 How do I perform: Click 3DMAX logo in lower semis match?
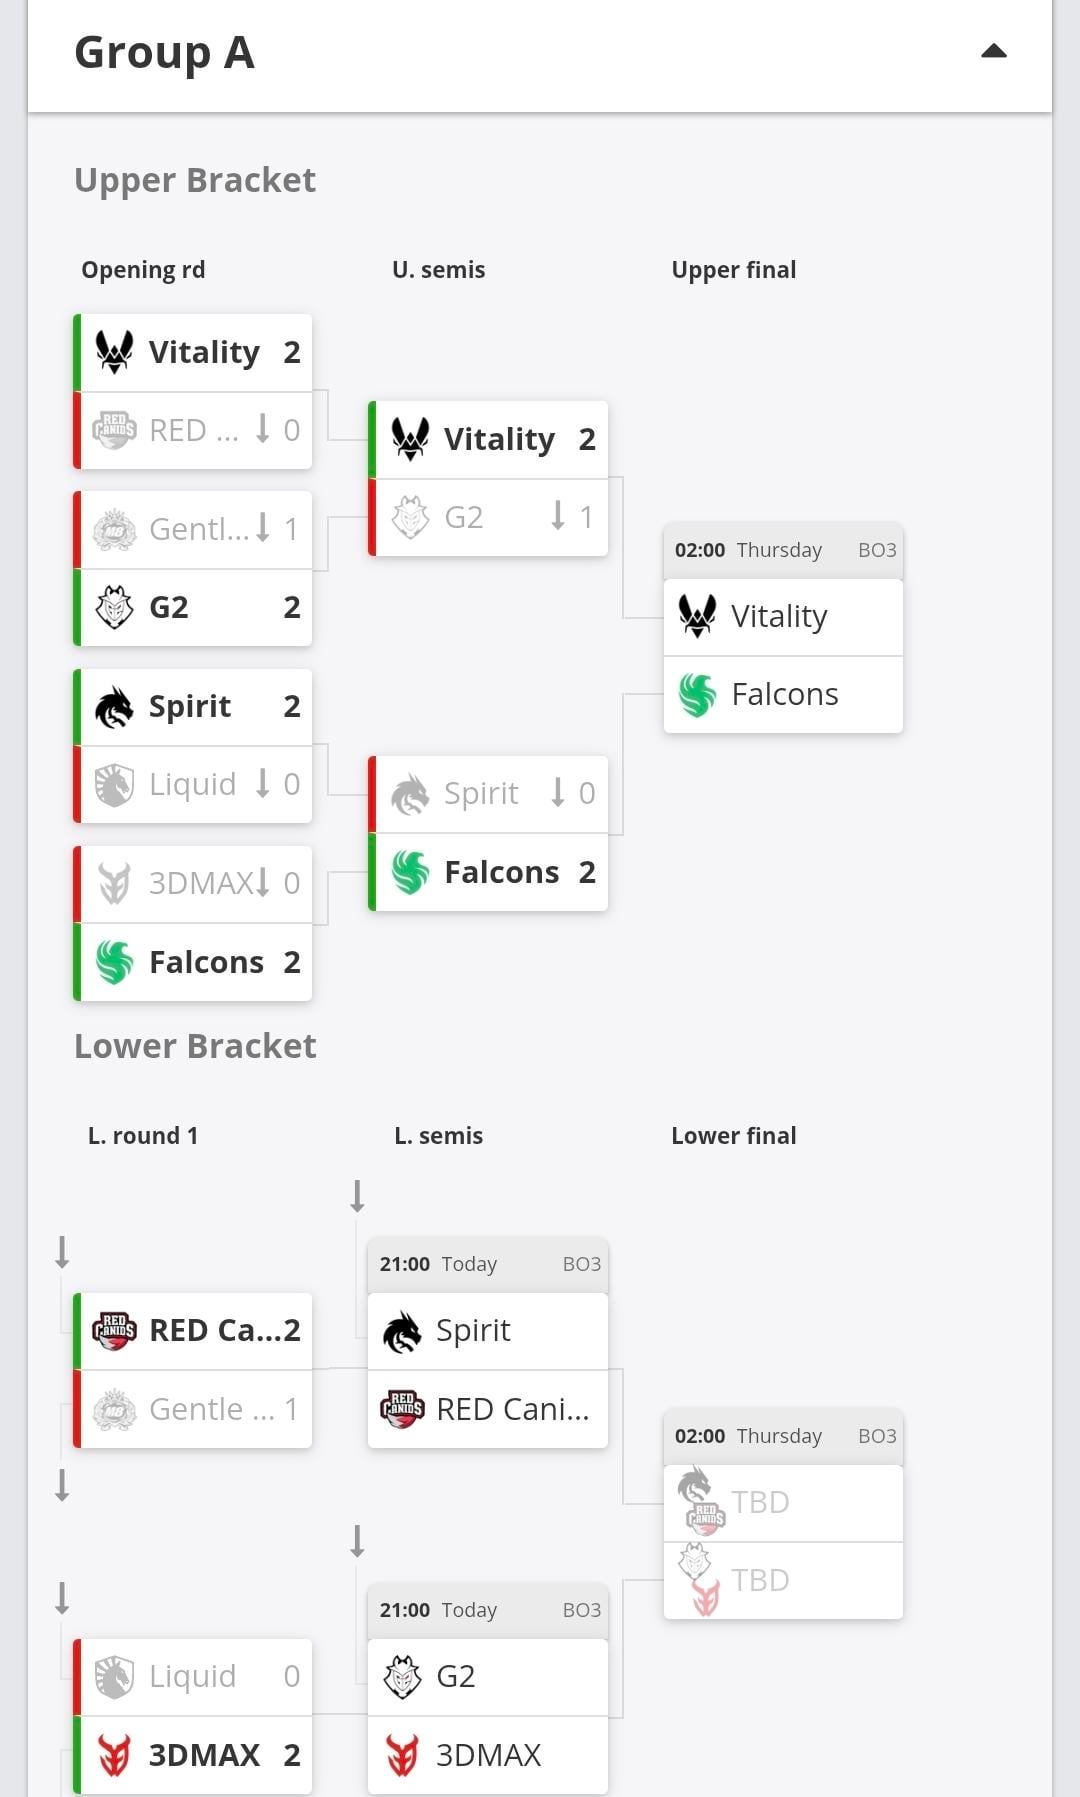tap(402, 1755)
